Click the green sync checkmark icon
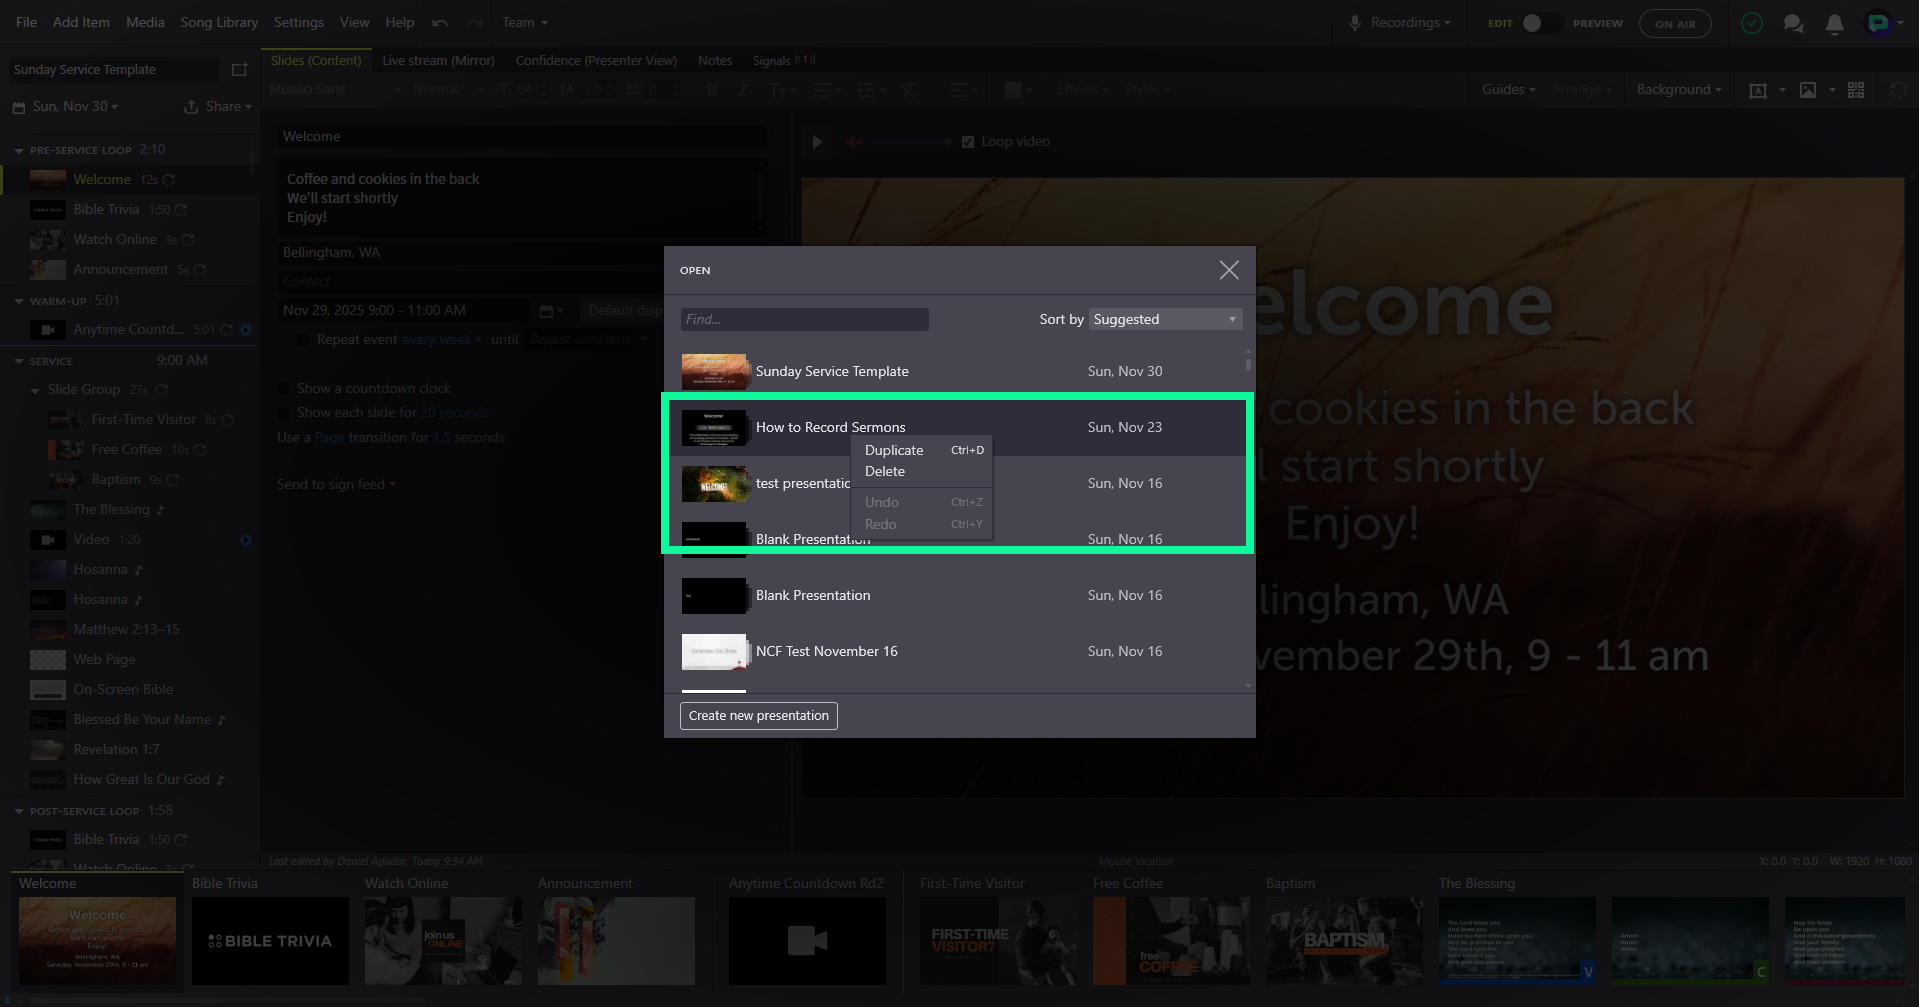This screenshot has height=1007, width=1919. point(1752,23)
